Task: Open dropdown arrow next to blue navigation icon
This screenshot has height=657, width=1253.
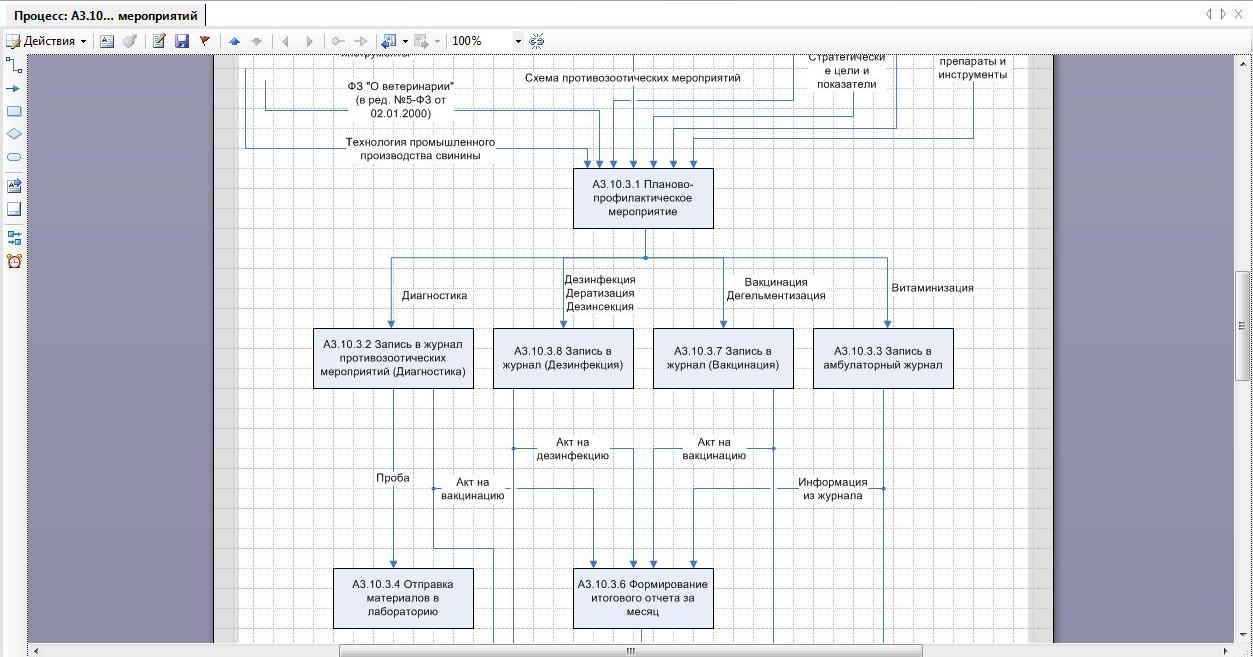Action: [x=405, y=41]
